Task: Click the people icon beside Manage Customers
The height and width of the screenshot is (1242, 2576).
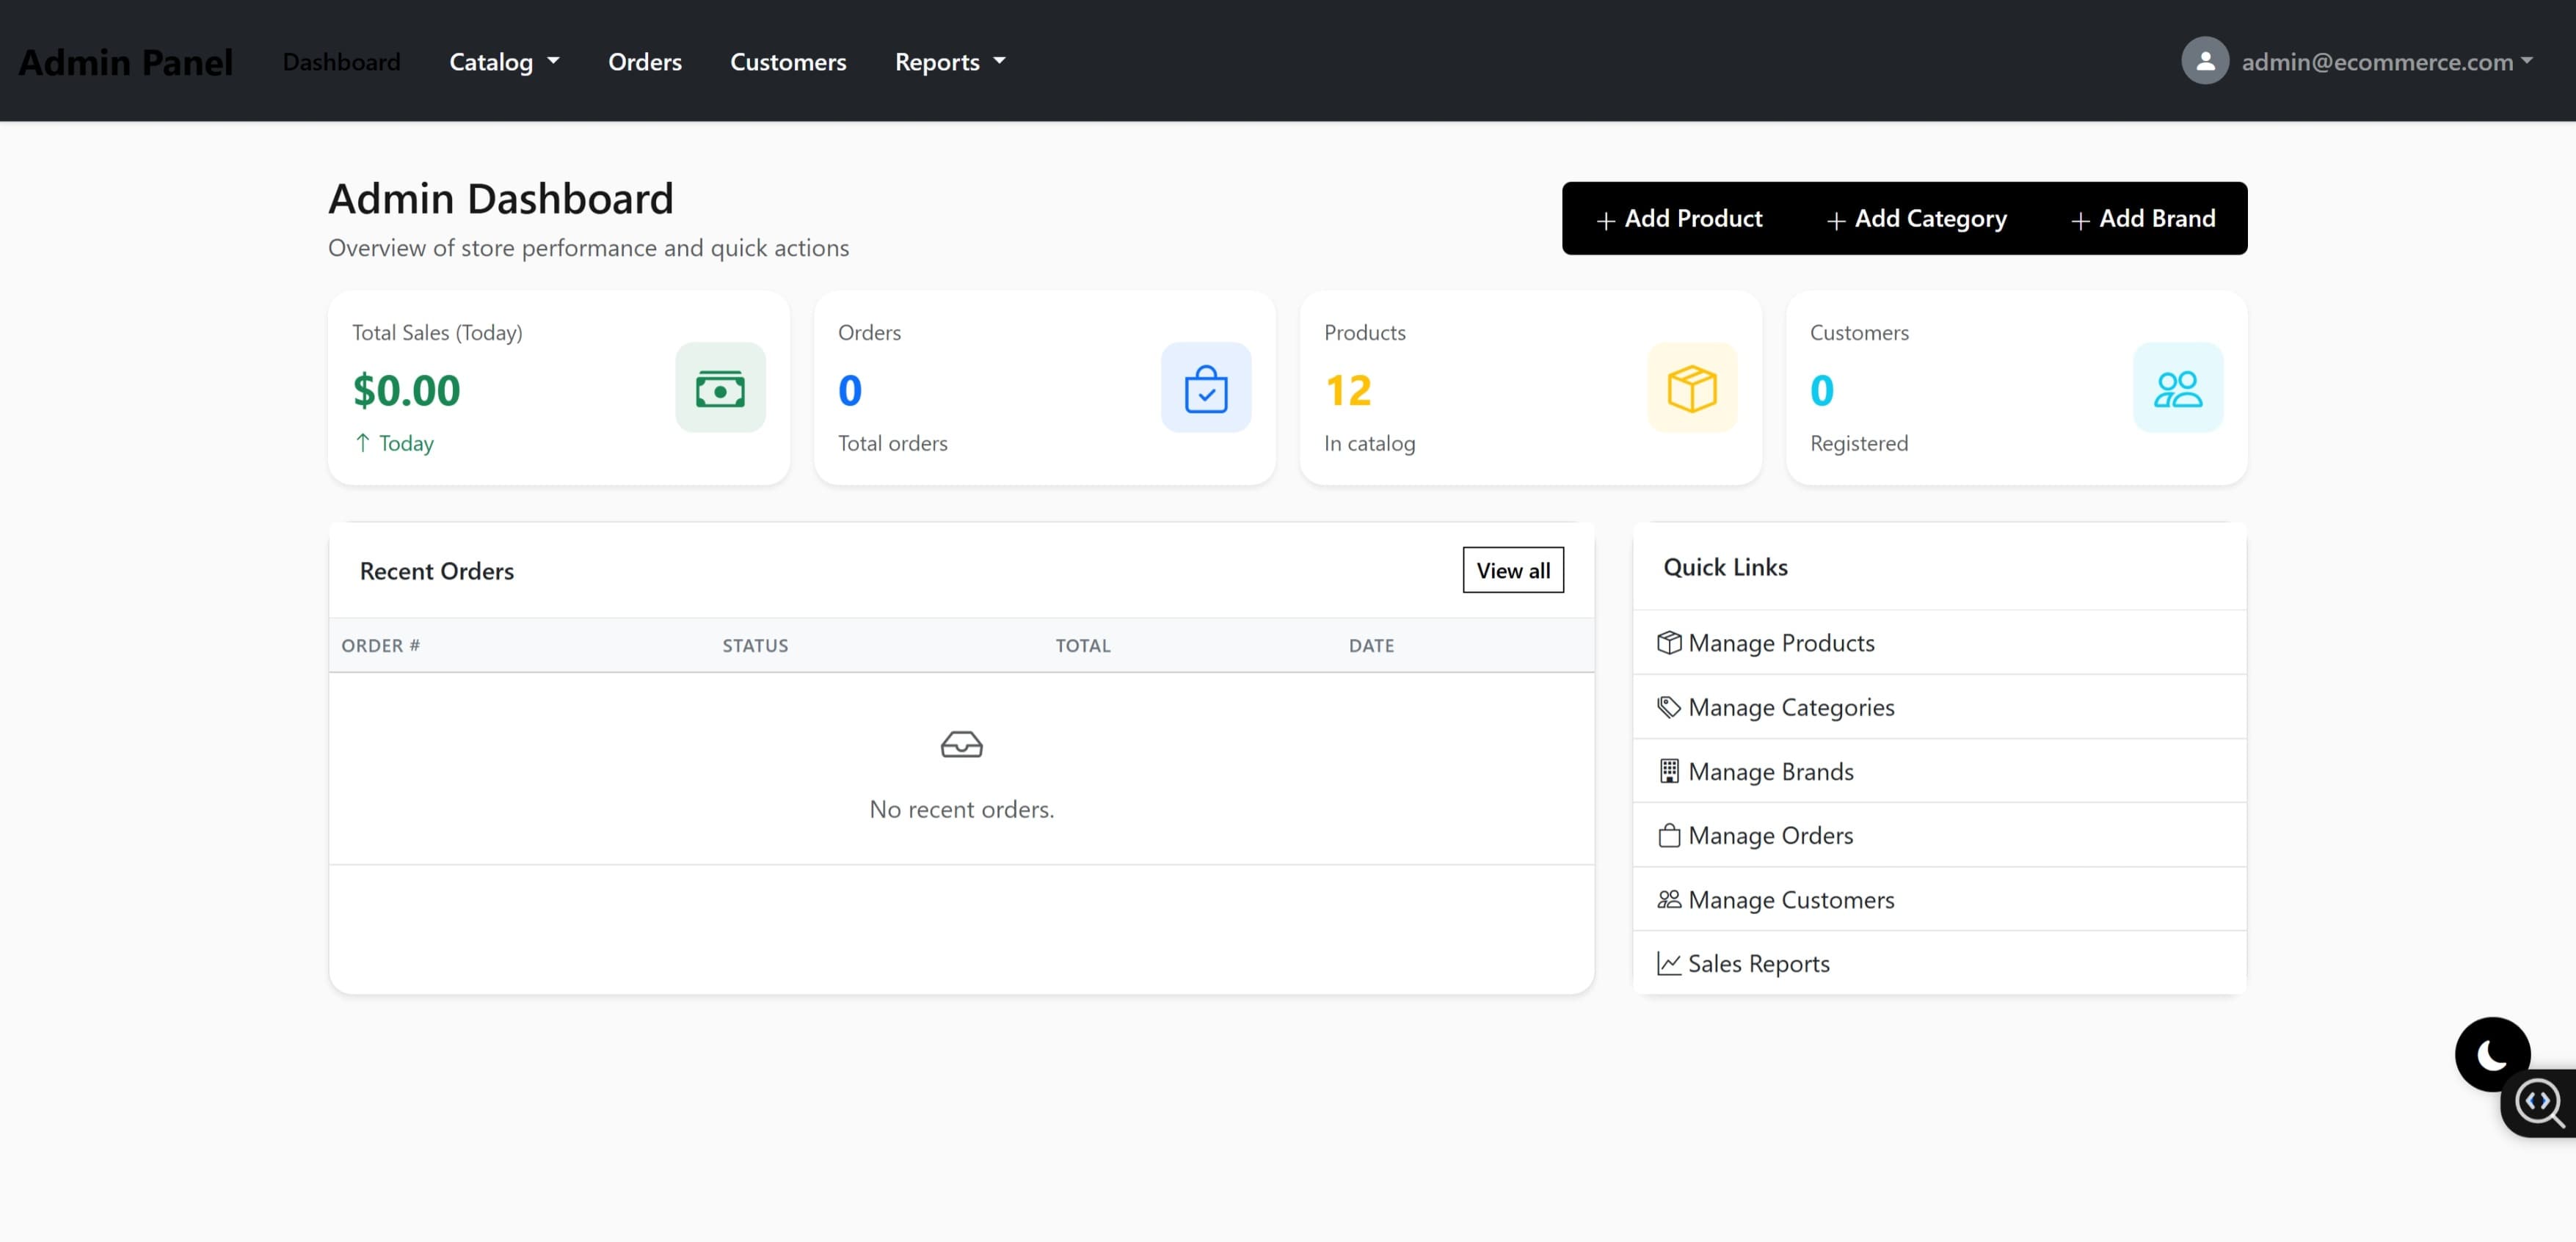Action: point(1669,899)
